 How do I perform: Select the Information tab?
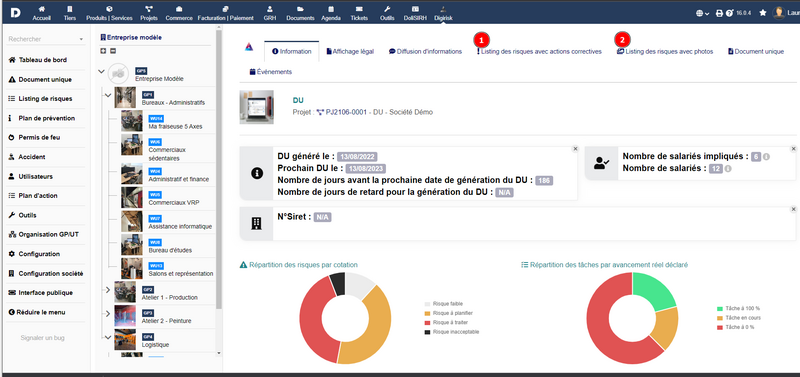click(291, 52)
